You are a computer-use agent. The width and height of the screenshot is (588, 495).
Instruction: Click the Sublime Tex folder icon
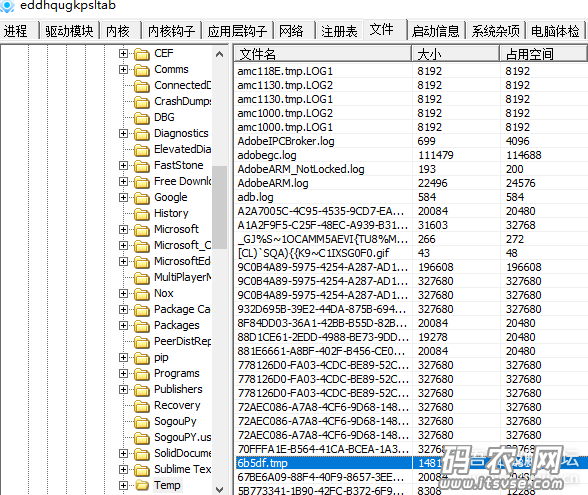pyautogui.click(x=142, y=470)
